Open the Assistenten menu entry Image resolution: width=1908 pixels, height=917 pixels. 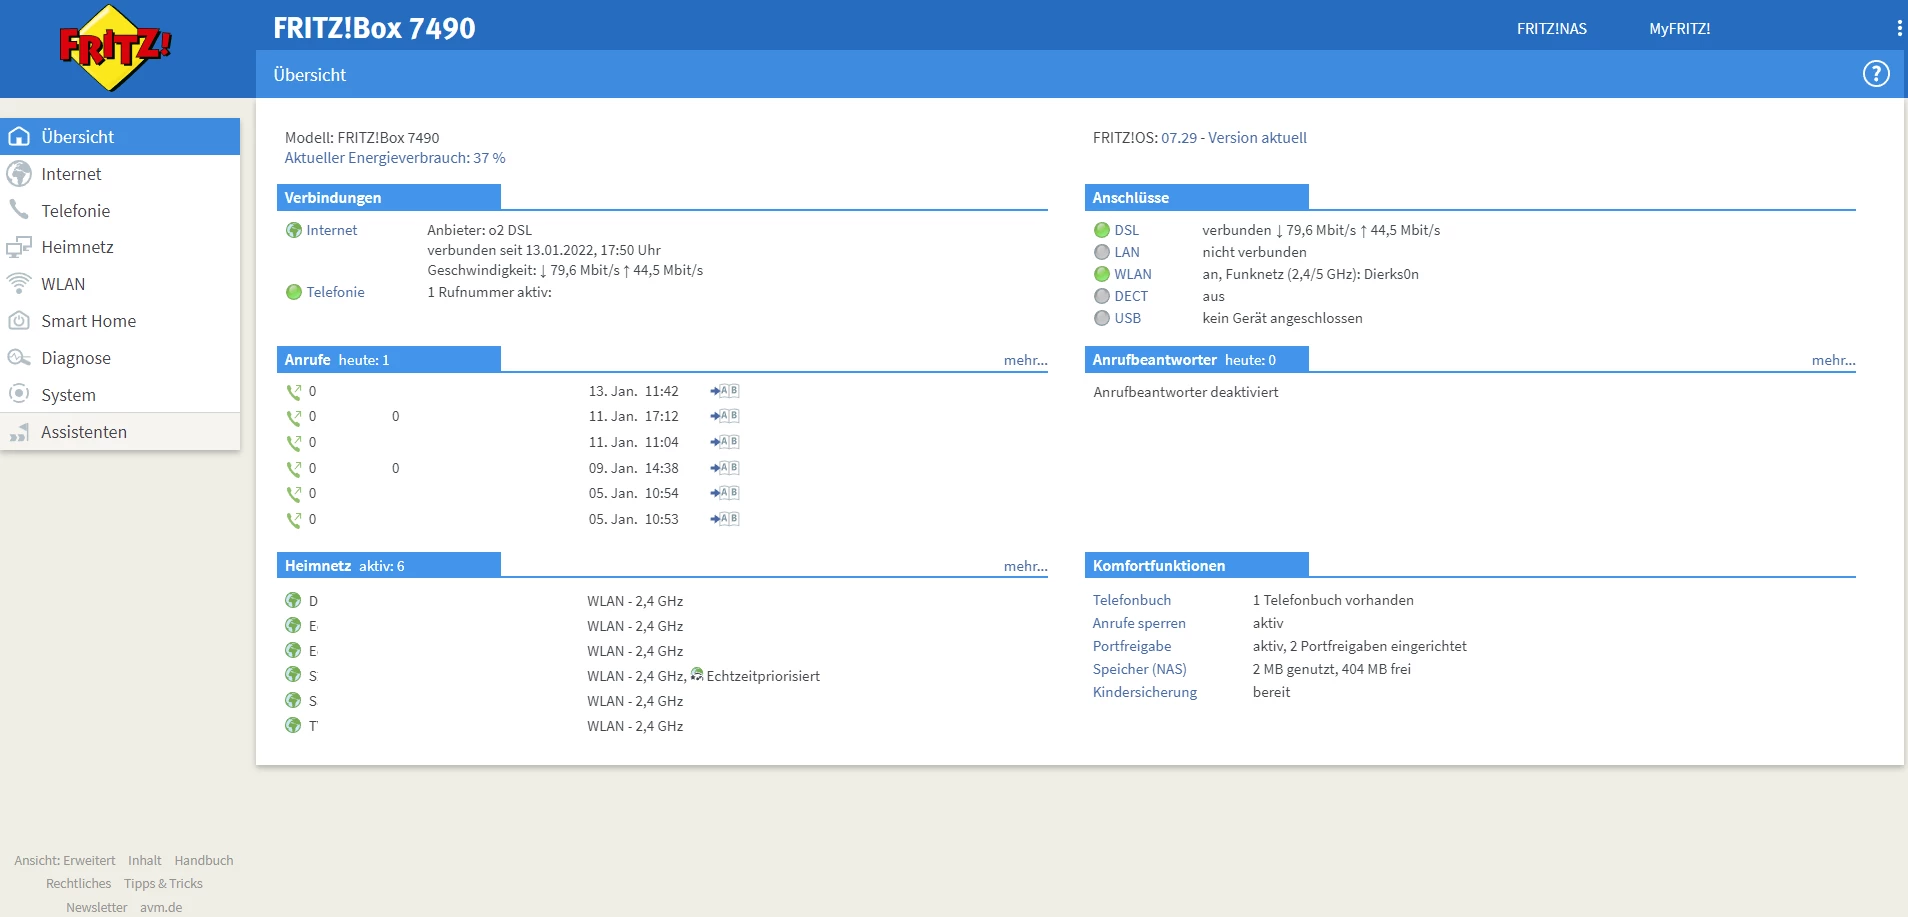click(120, 432)
